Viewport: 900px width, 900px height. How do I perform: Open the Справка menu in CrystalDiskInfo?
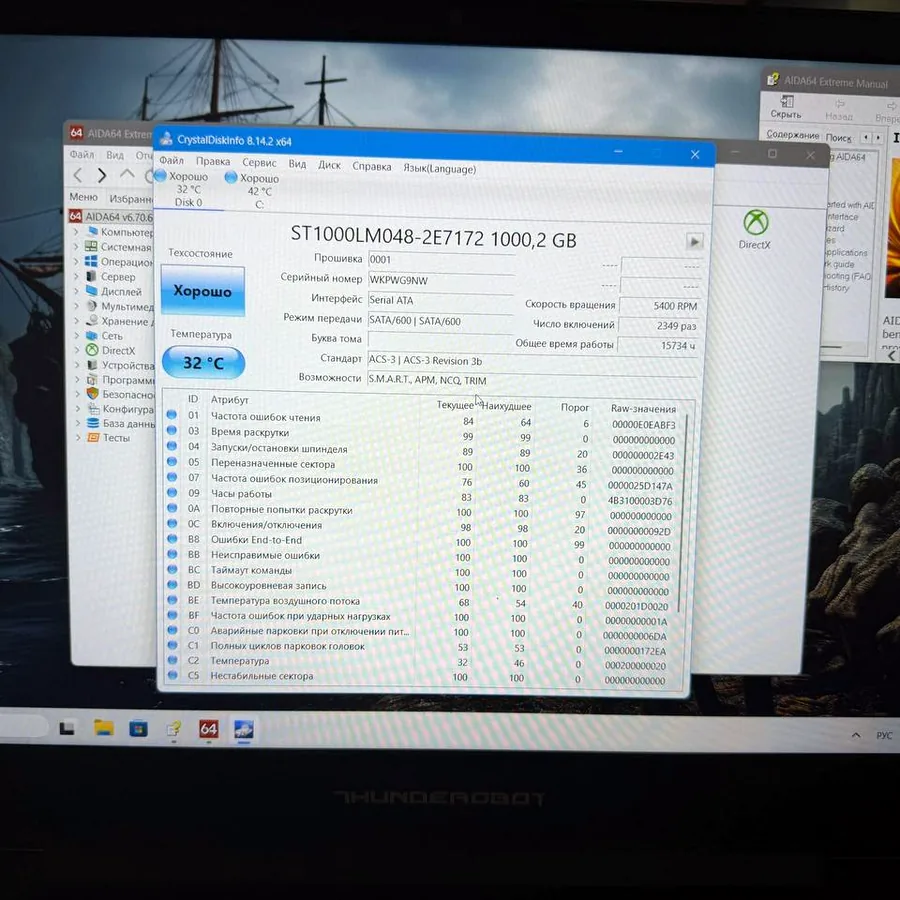click(371, 166)
